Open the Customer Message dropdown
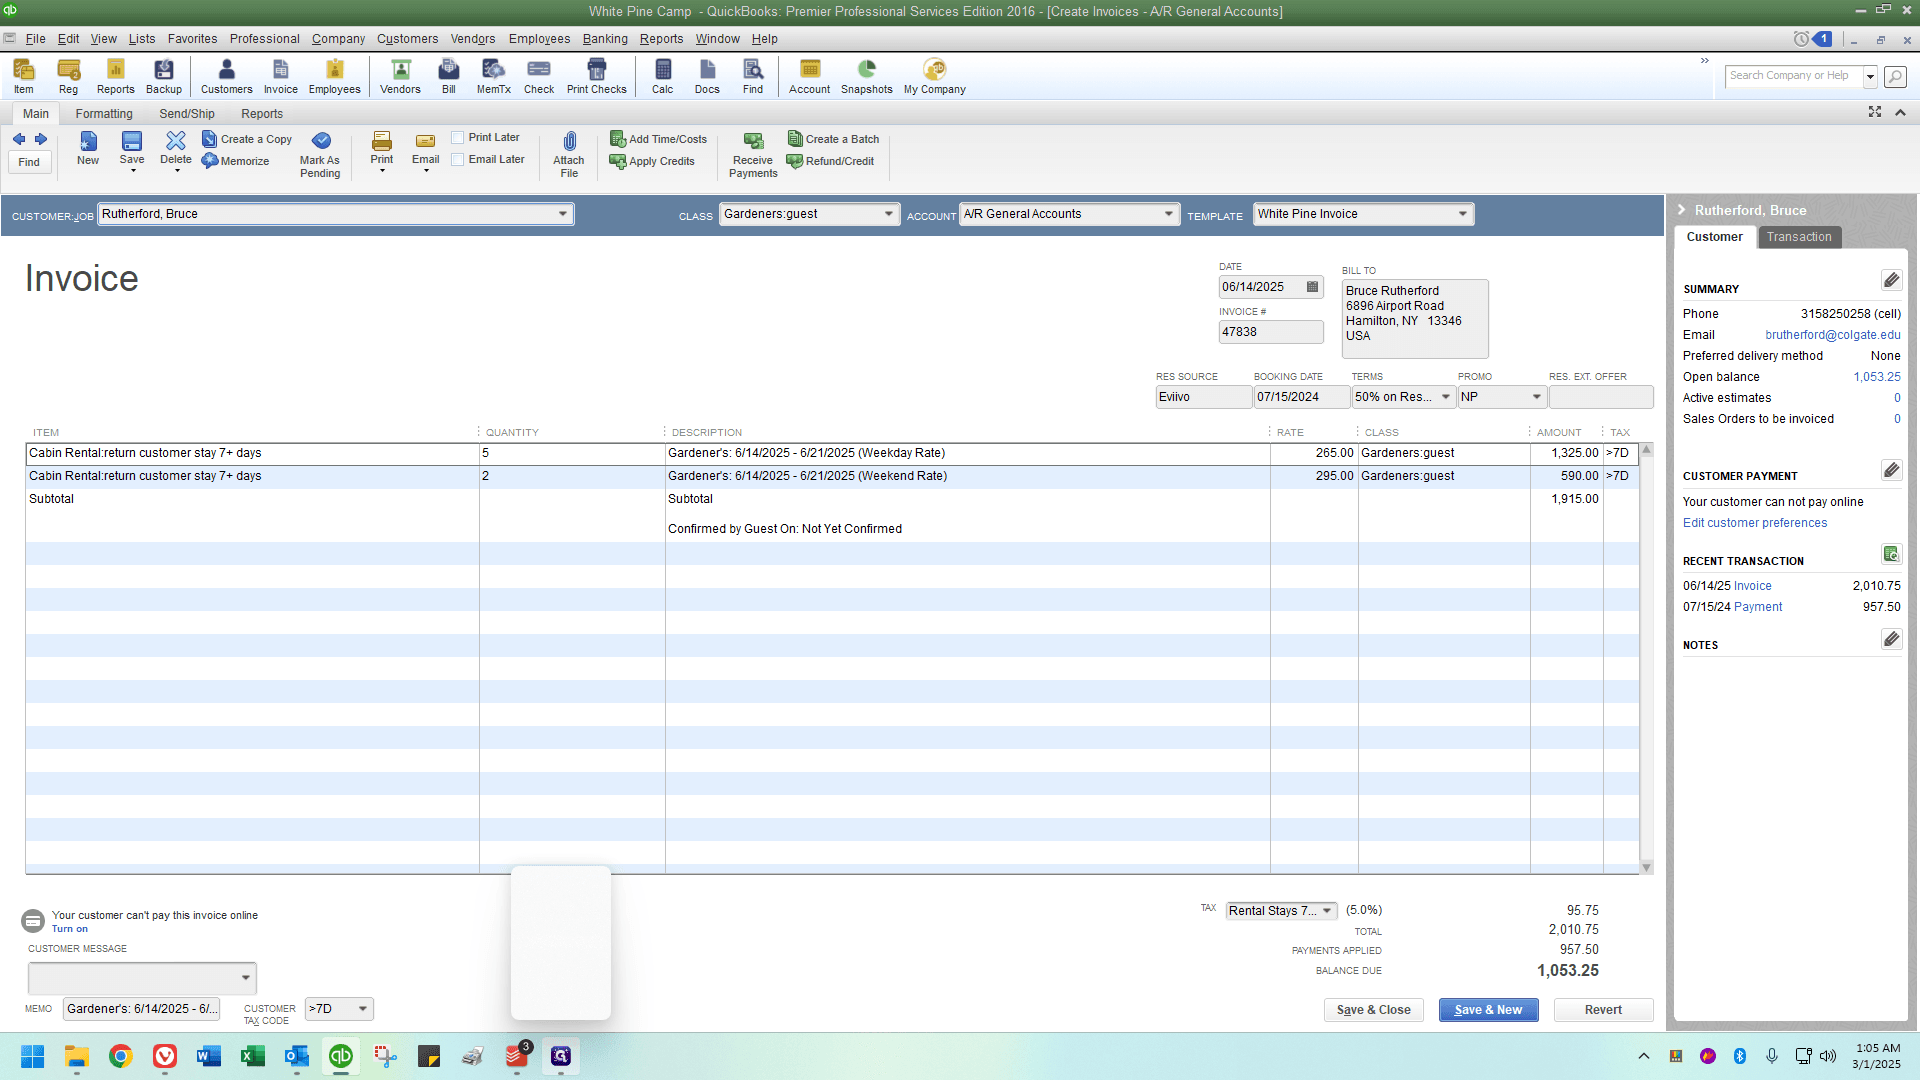This screenshot has width=1920, height=1080. point(246,978)
